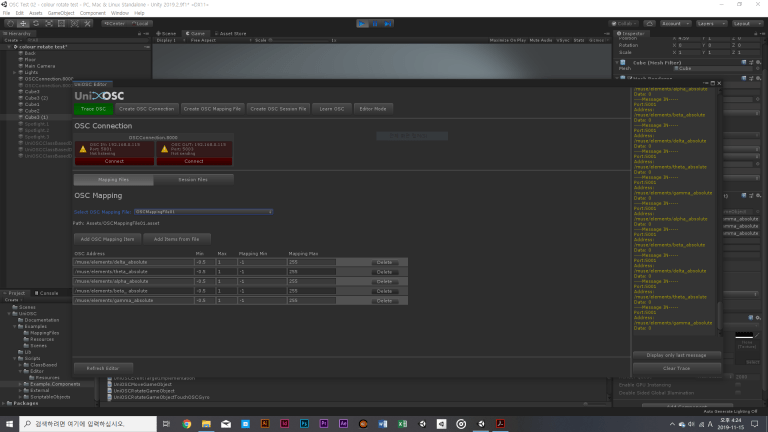Toggle VSync in Game view

point(563,40)
